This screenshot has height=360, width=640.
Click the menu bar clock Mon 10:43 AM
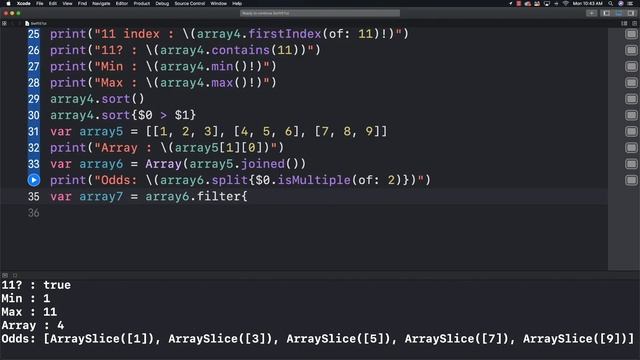click(587, 3)
